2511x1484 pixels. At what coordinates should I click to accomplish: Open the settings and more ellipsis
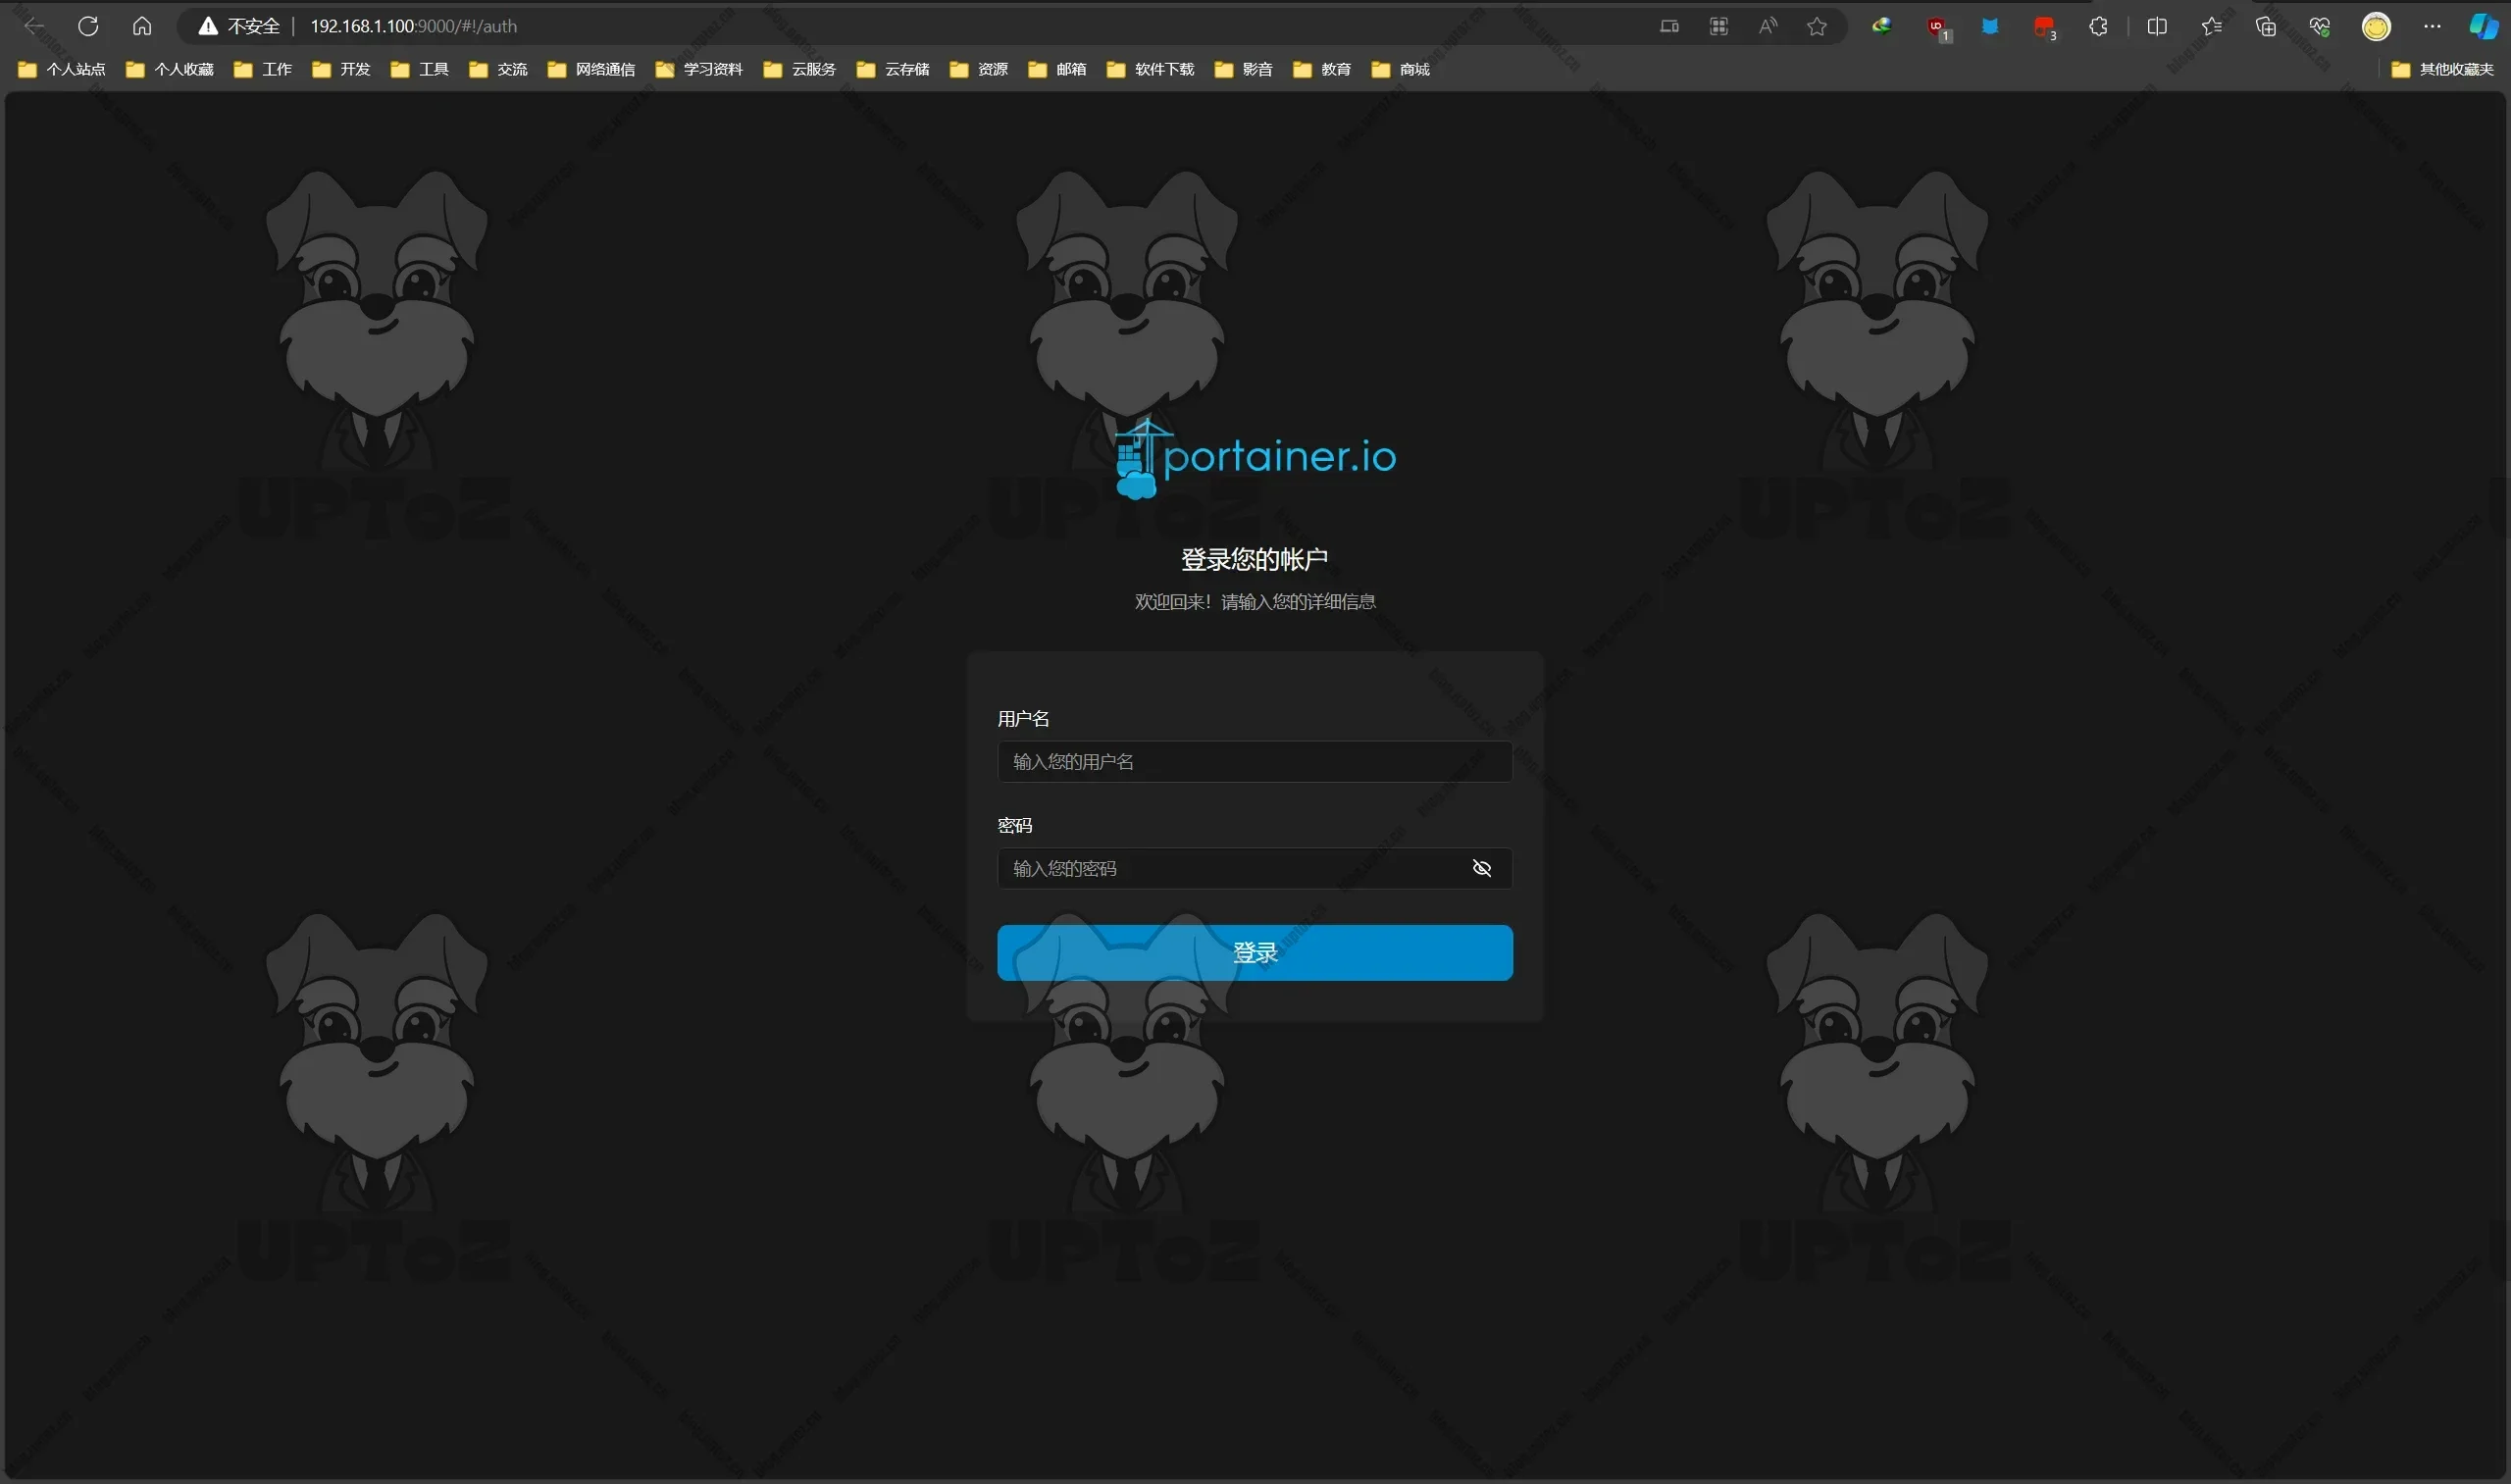tap(2432, 26)
